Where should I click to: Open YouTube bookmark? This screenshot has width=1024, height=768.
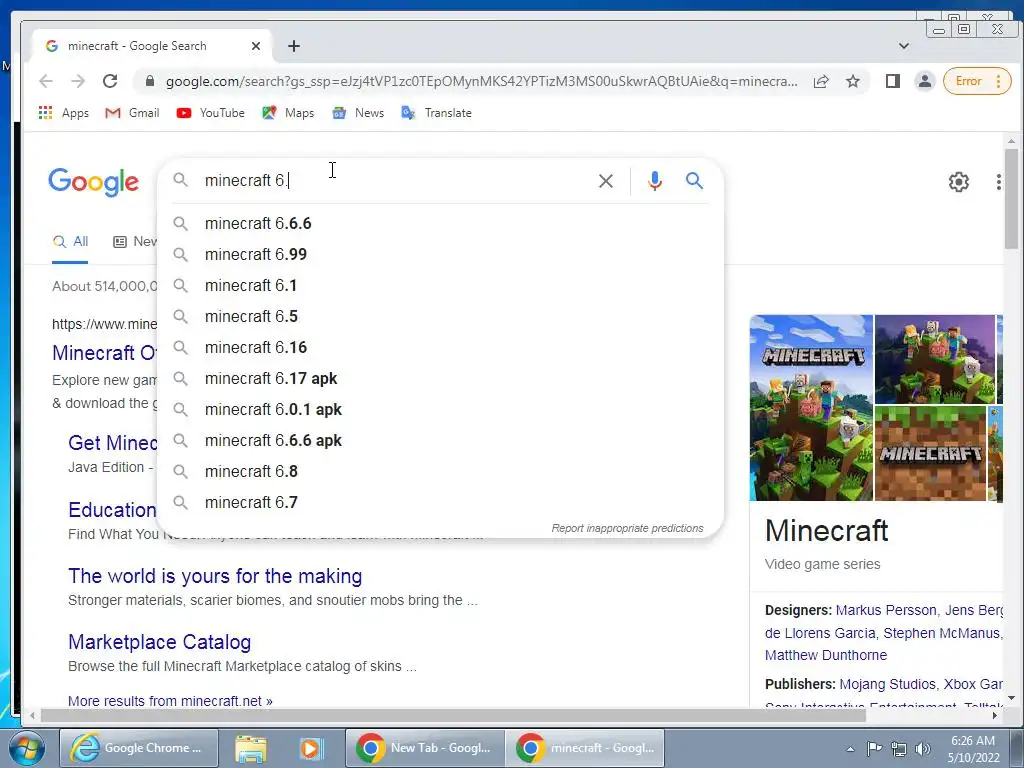point(210,113)
